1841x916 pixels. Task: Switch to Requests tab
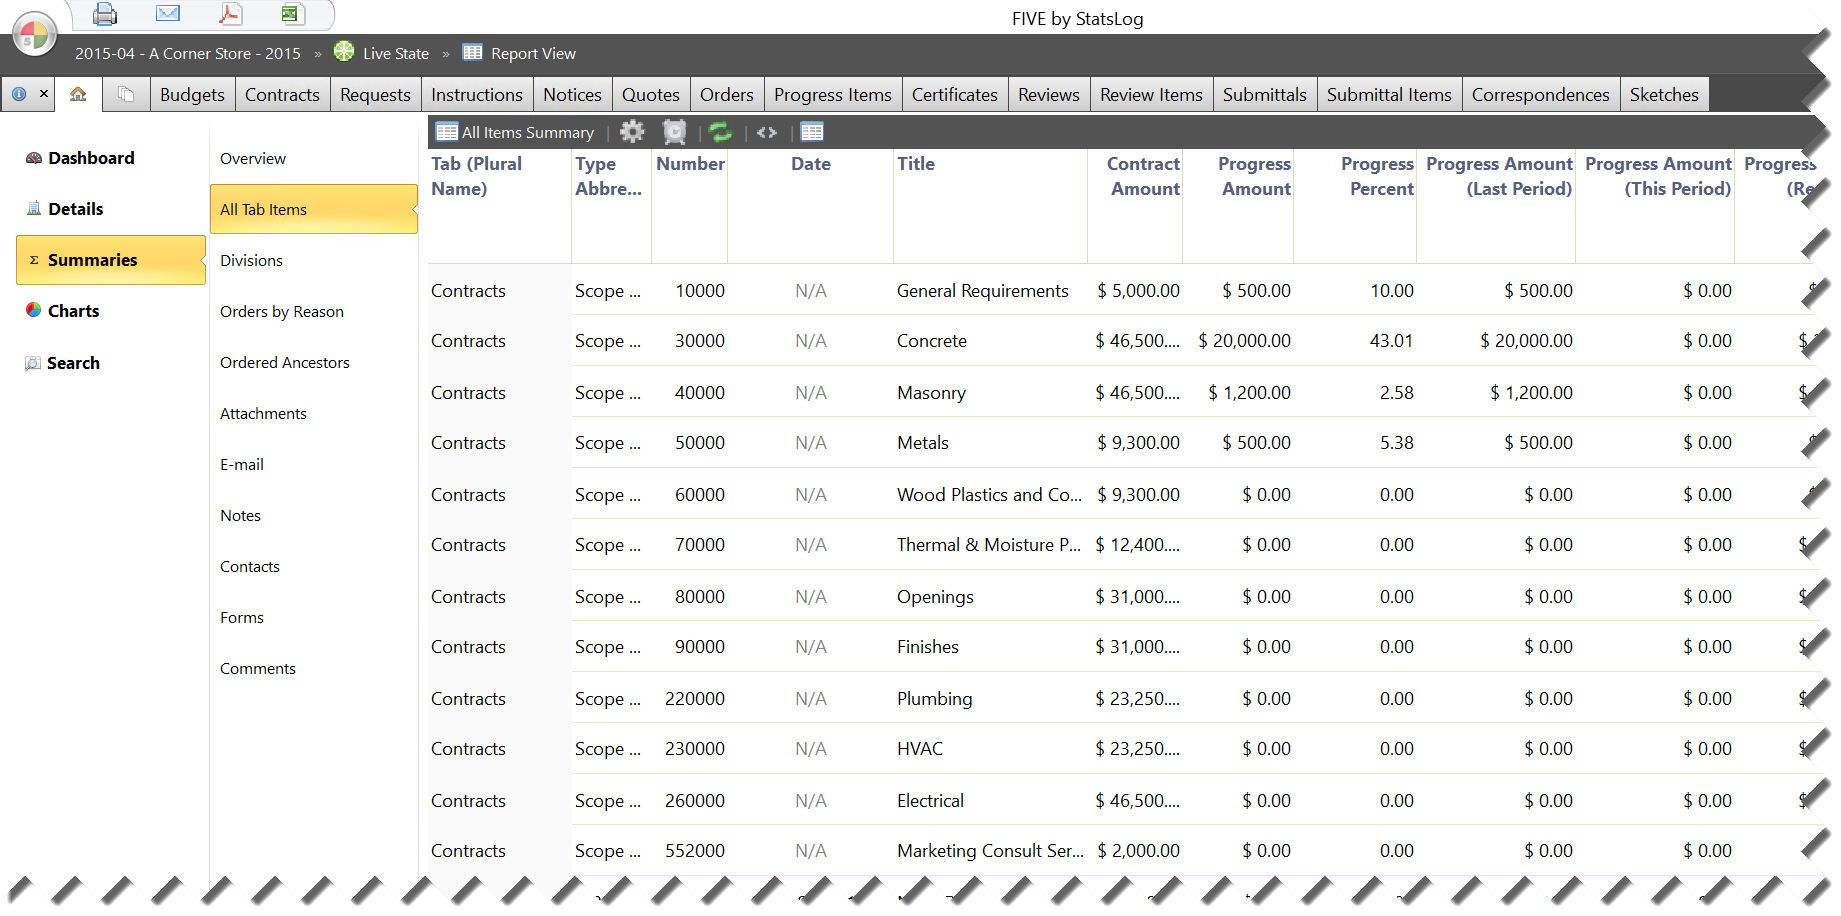(375, 95)
